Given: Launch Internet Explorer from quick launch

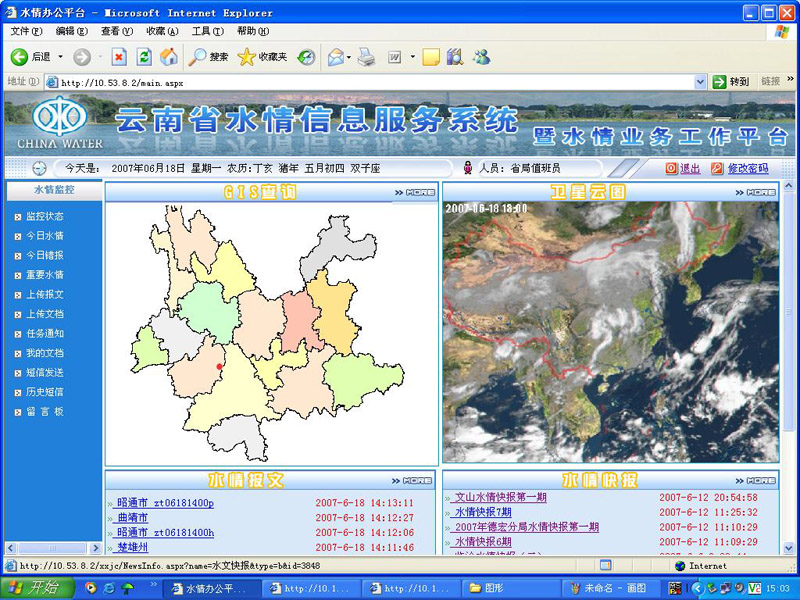Looking at the screenshot, I should point(109,588).
